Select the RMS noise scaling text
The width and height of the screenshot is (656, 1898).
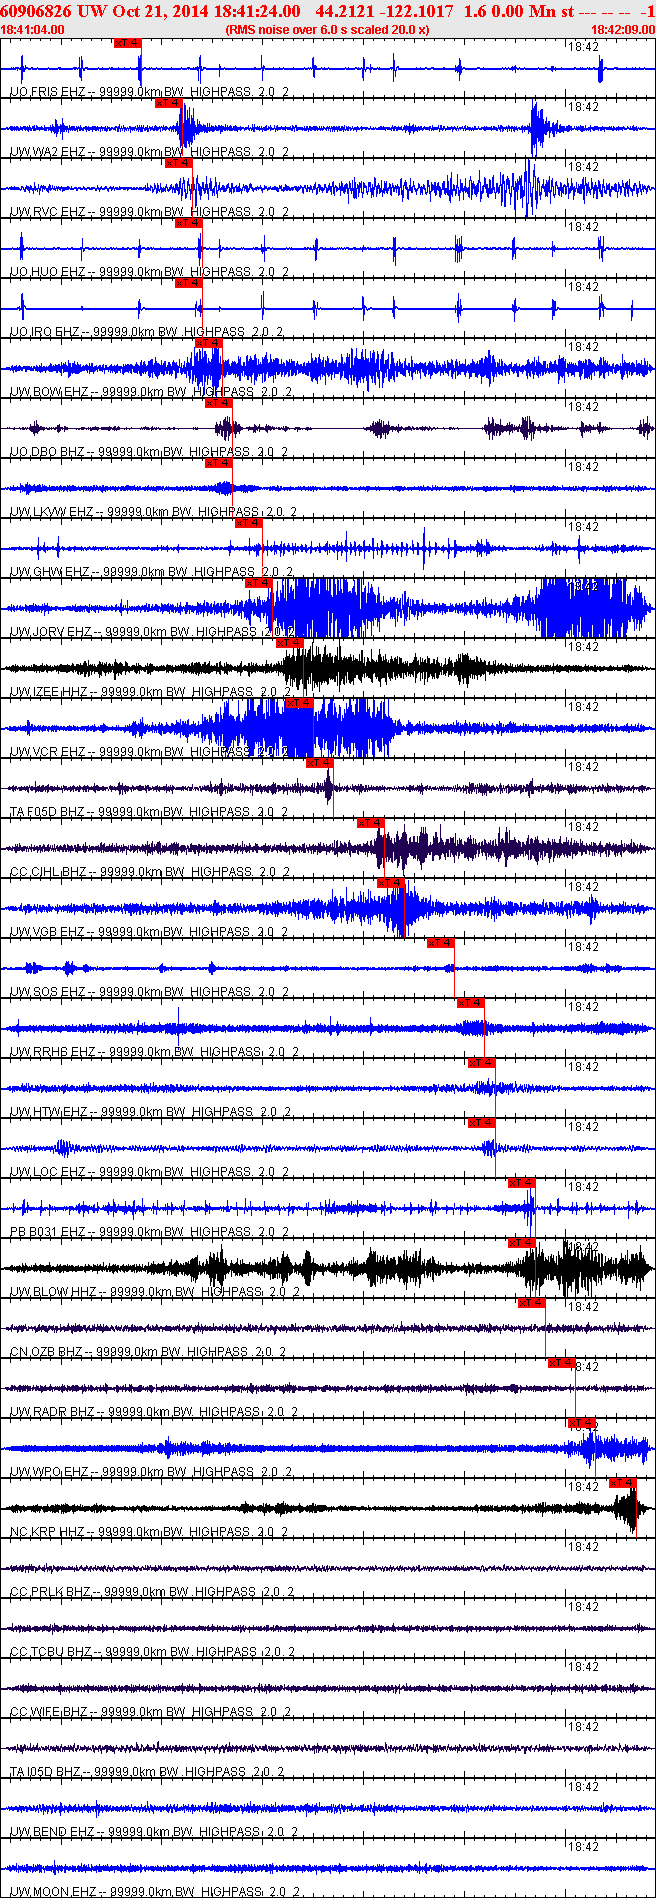click(328, 30)
